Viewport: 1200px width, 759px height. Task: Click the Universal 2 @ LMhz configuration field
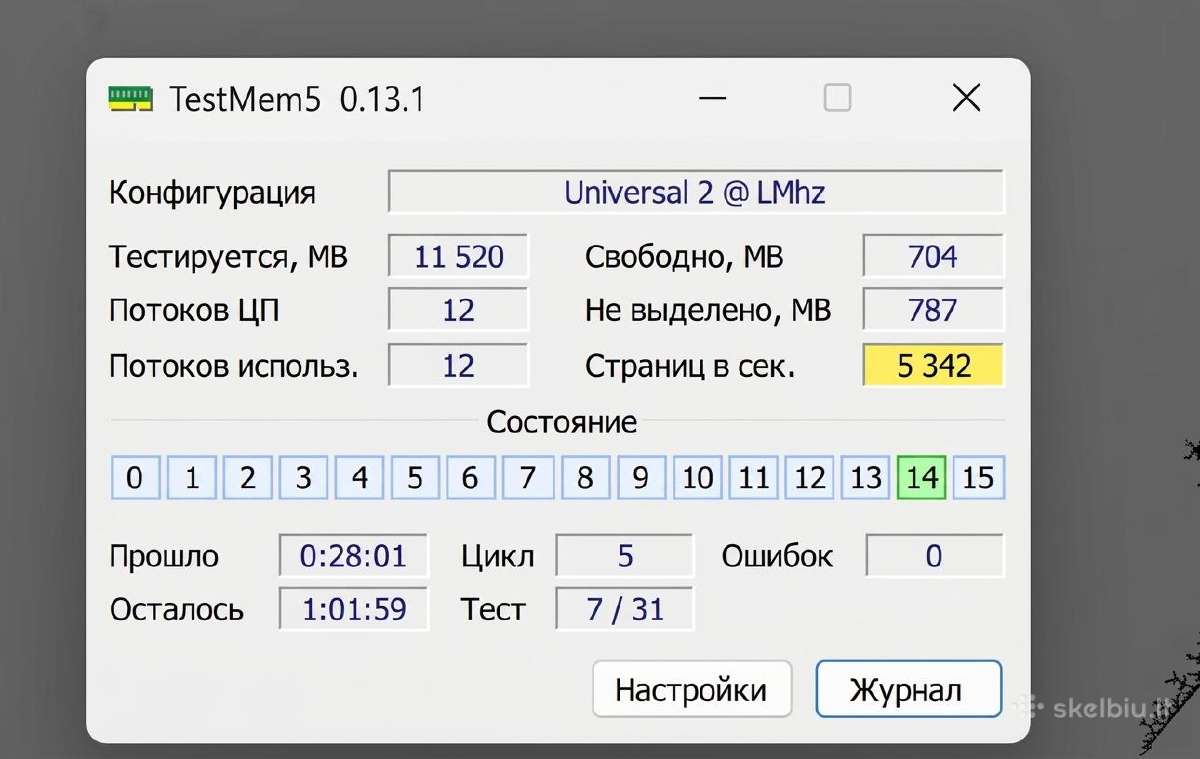point(695,192)
